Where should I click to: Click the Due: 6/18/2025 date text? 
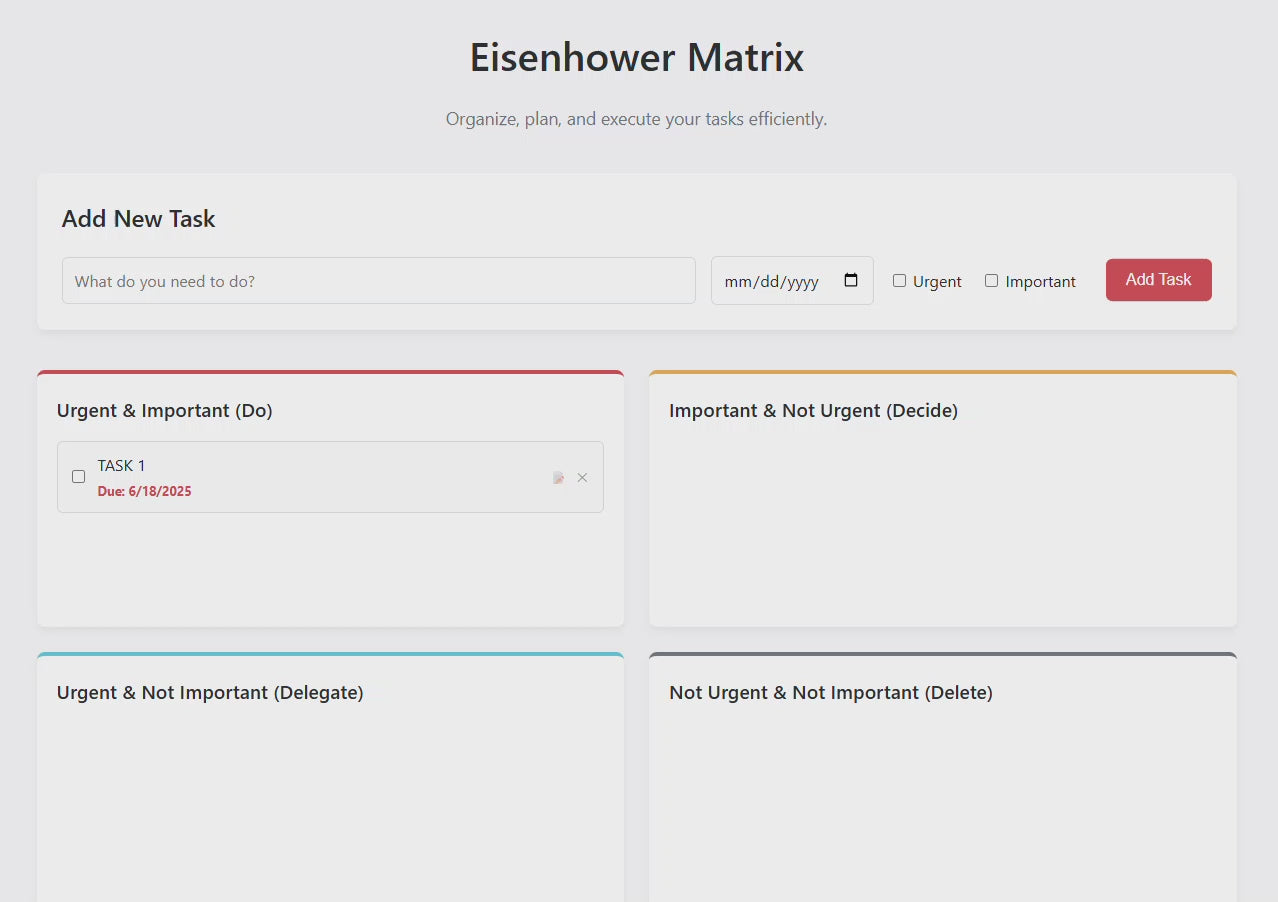point(144,491)
